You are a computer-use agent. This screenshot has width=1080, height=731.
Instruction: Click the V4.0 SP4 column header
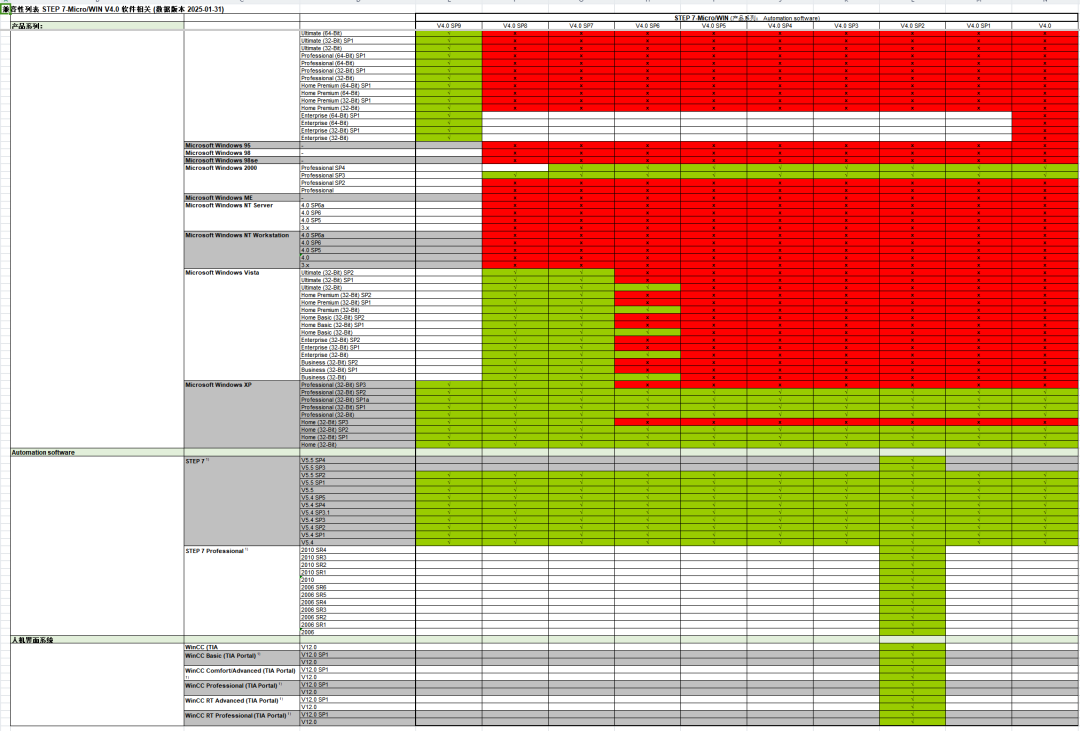(780, 25)
